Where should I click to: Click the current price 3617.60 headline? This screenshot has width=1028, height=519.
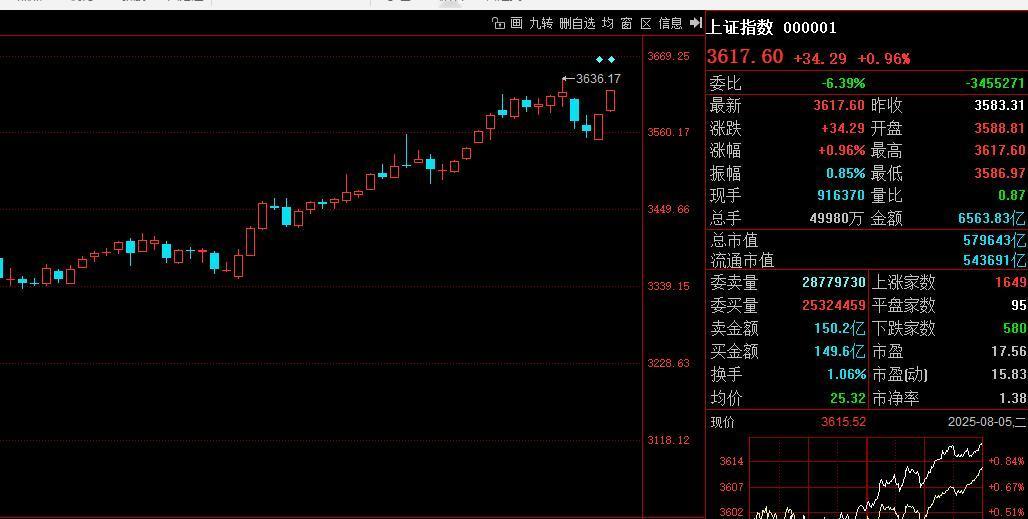pos(745,56)
